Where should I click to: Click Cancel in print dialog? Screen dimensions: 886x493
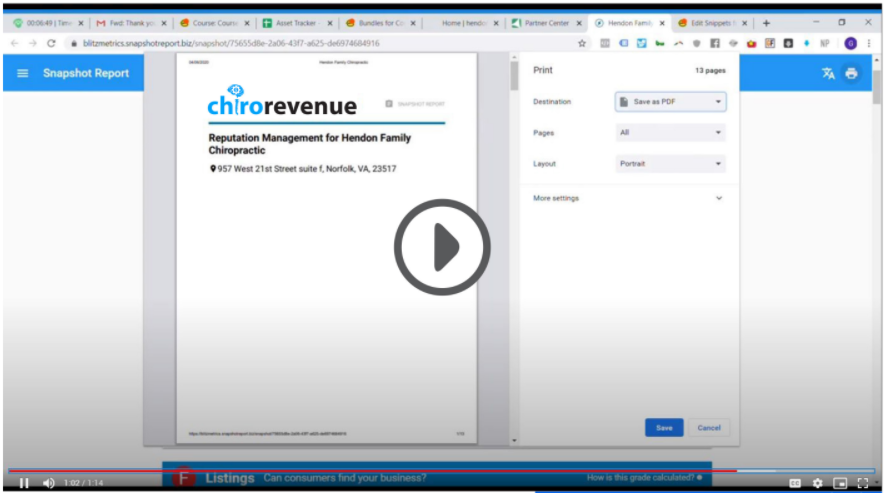tap(709, 427)
